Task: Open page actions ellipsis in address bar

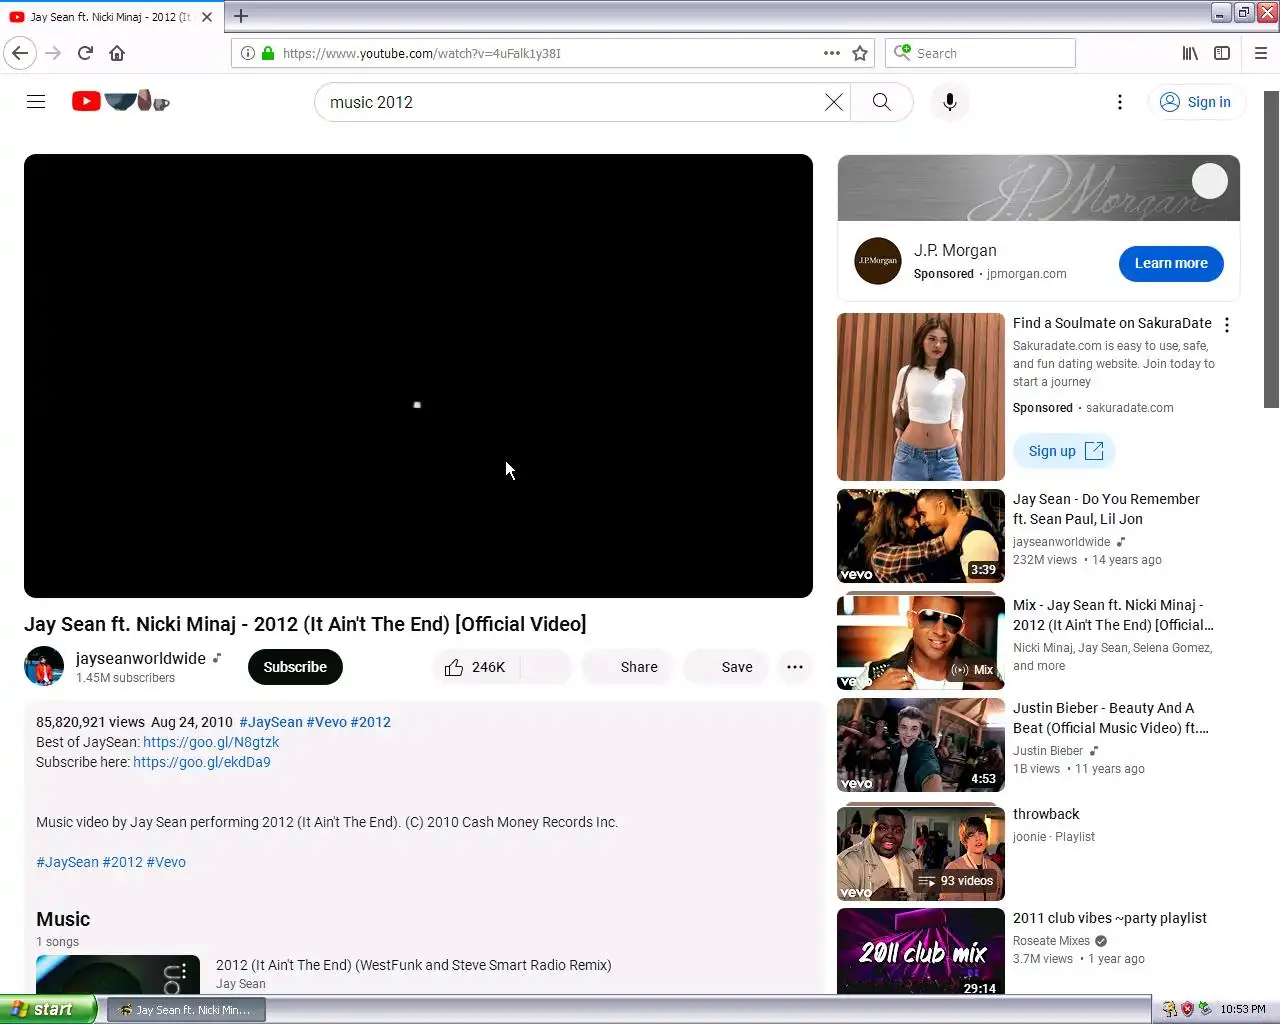Action: click(832, 53)
